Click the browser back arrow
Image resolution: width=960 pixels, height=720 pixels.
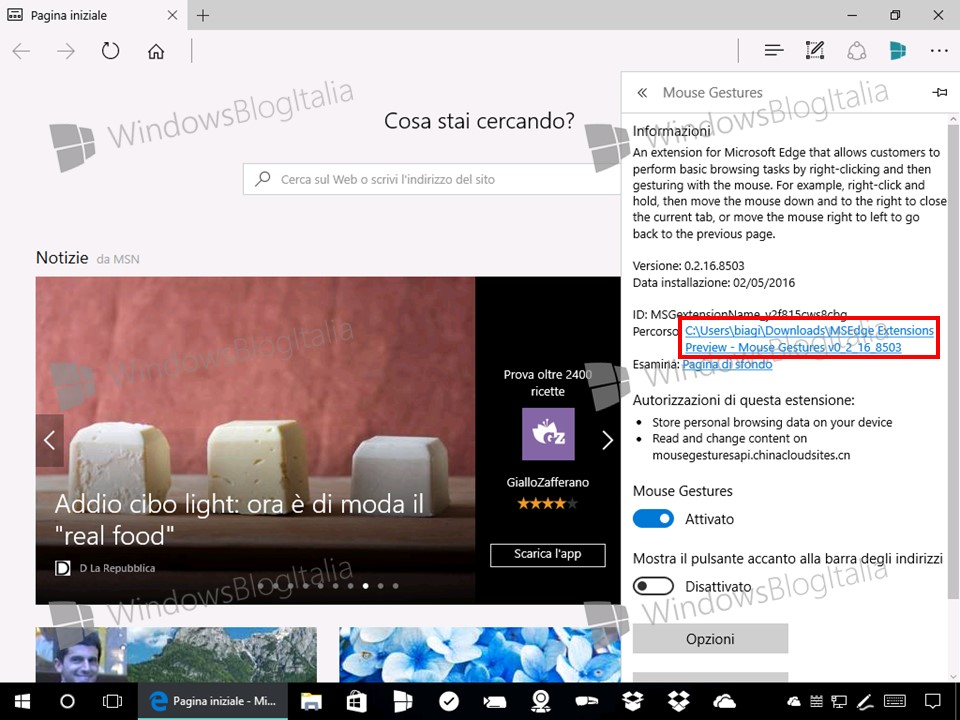(21, 51)
